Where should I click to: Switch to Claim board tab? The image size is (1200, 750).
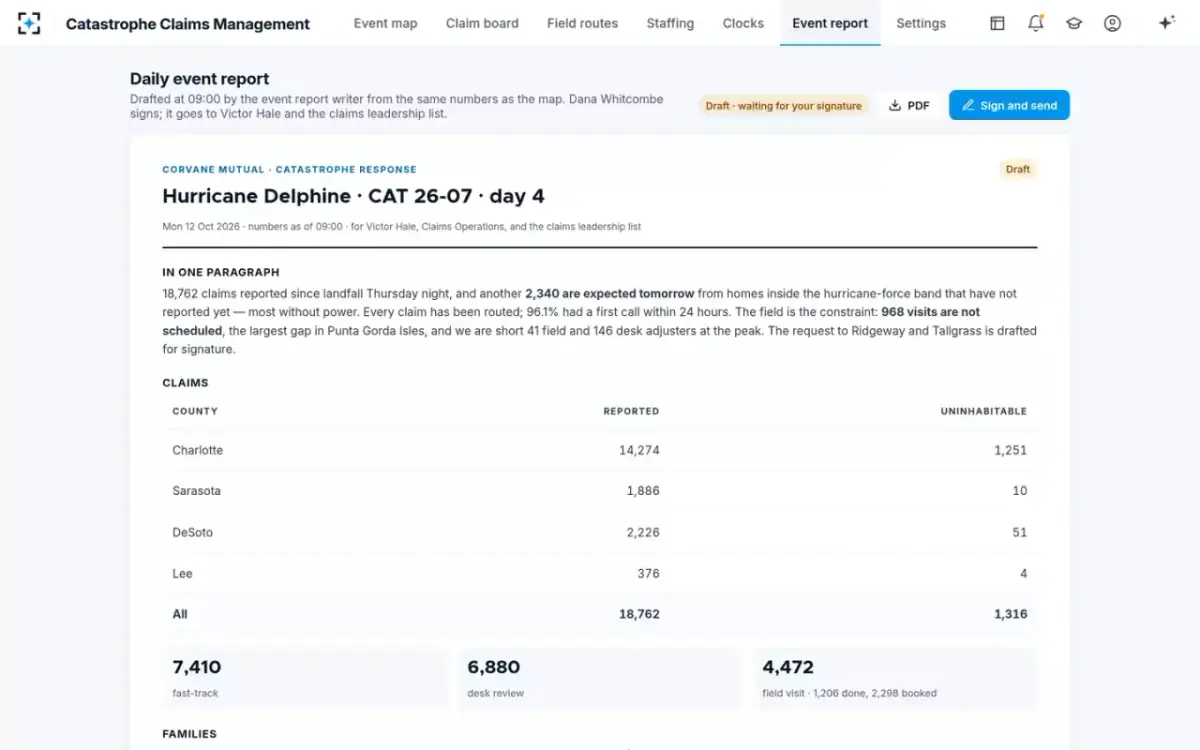(x=482, y=23)
